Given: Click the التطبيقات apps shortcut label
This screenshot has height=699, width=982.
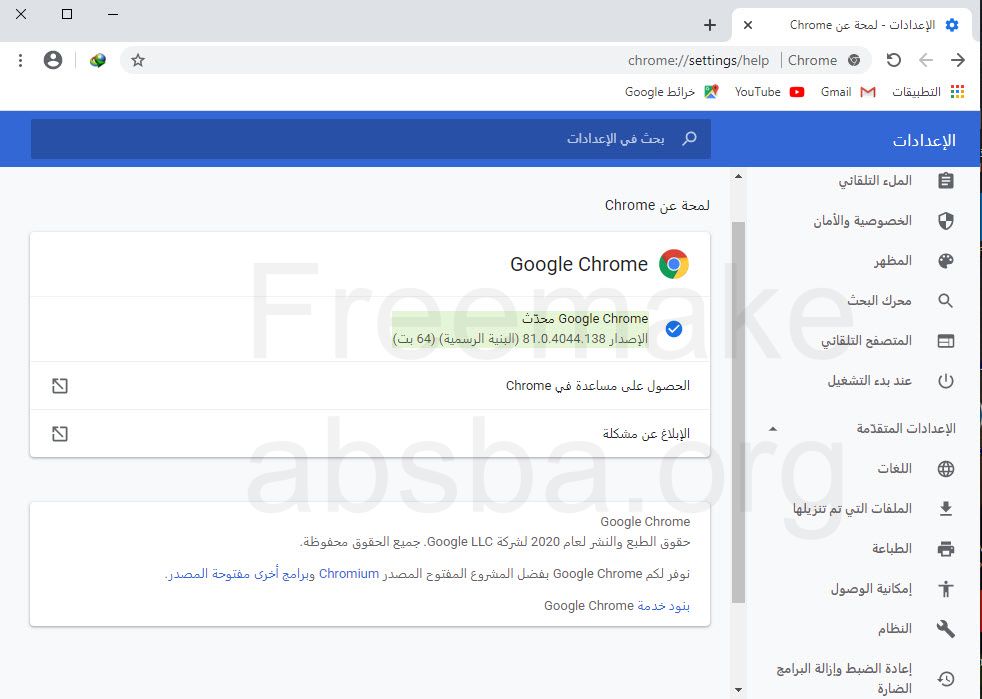Looking at the screenshot, I should 916,92.
